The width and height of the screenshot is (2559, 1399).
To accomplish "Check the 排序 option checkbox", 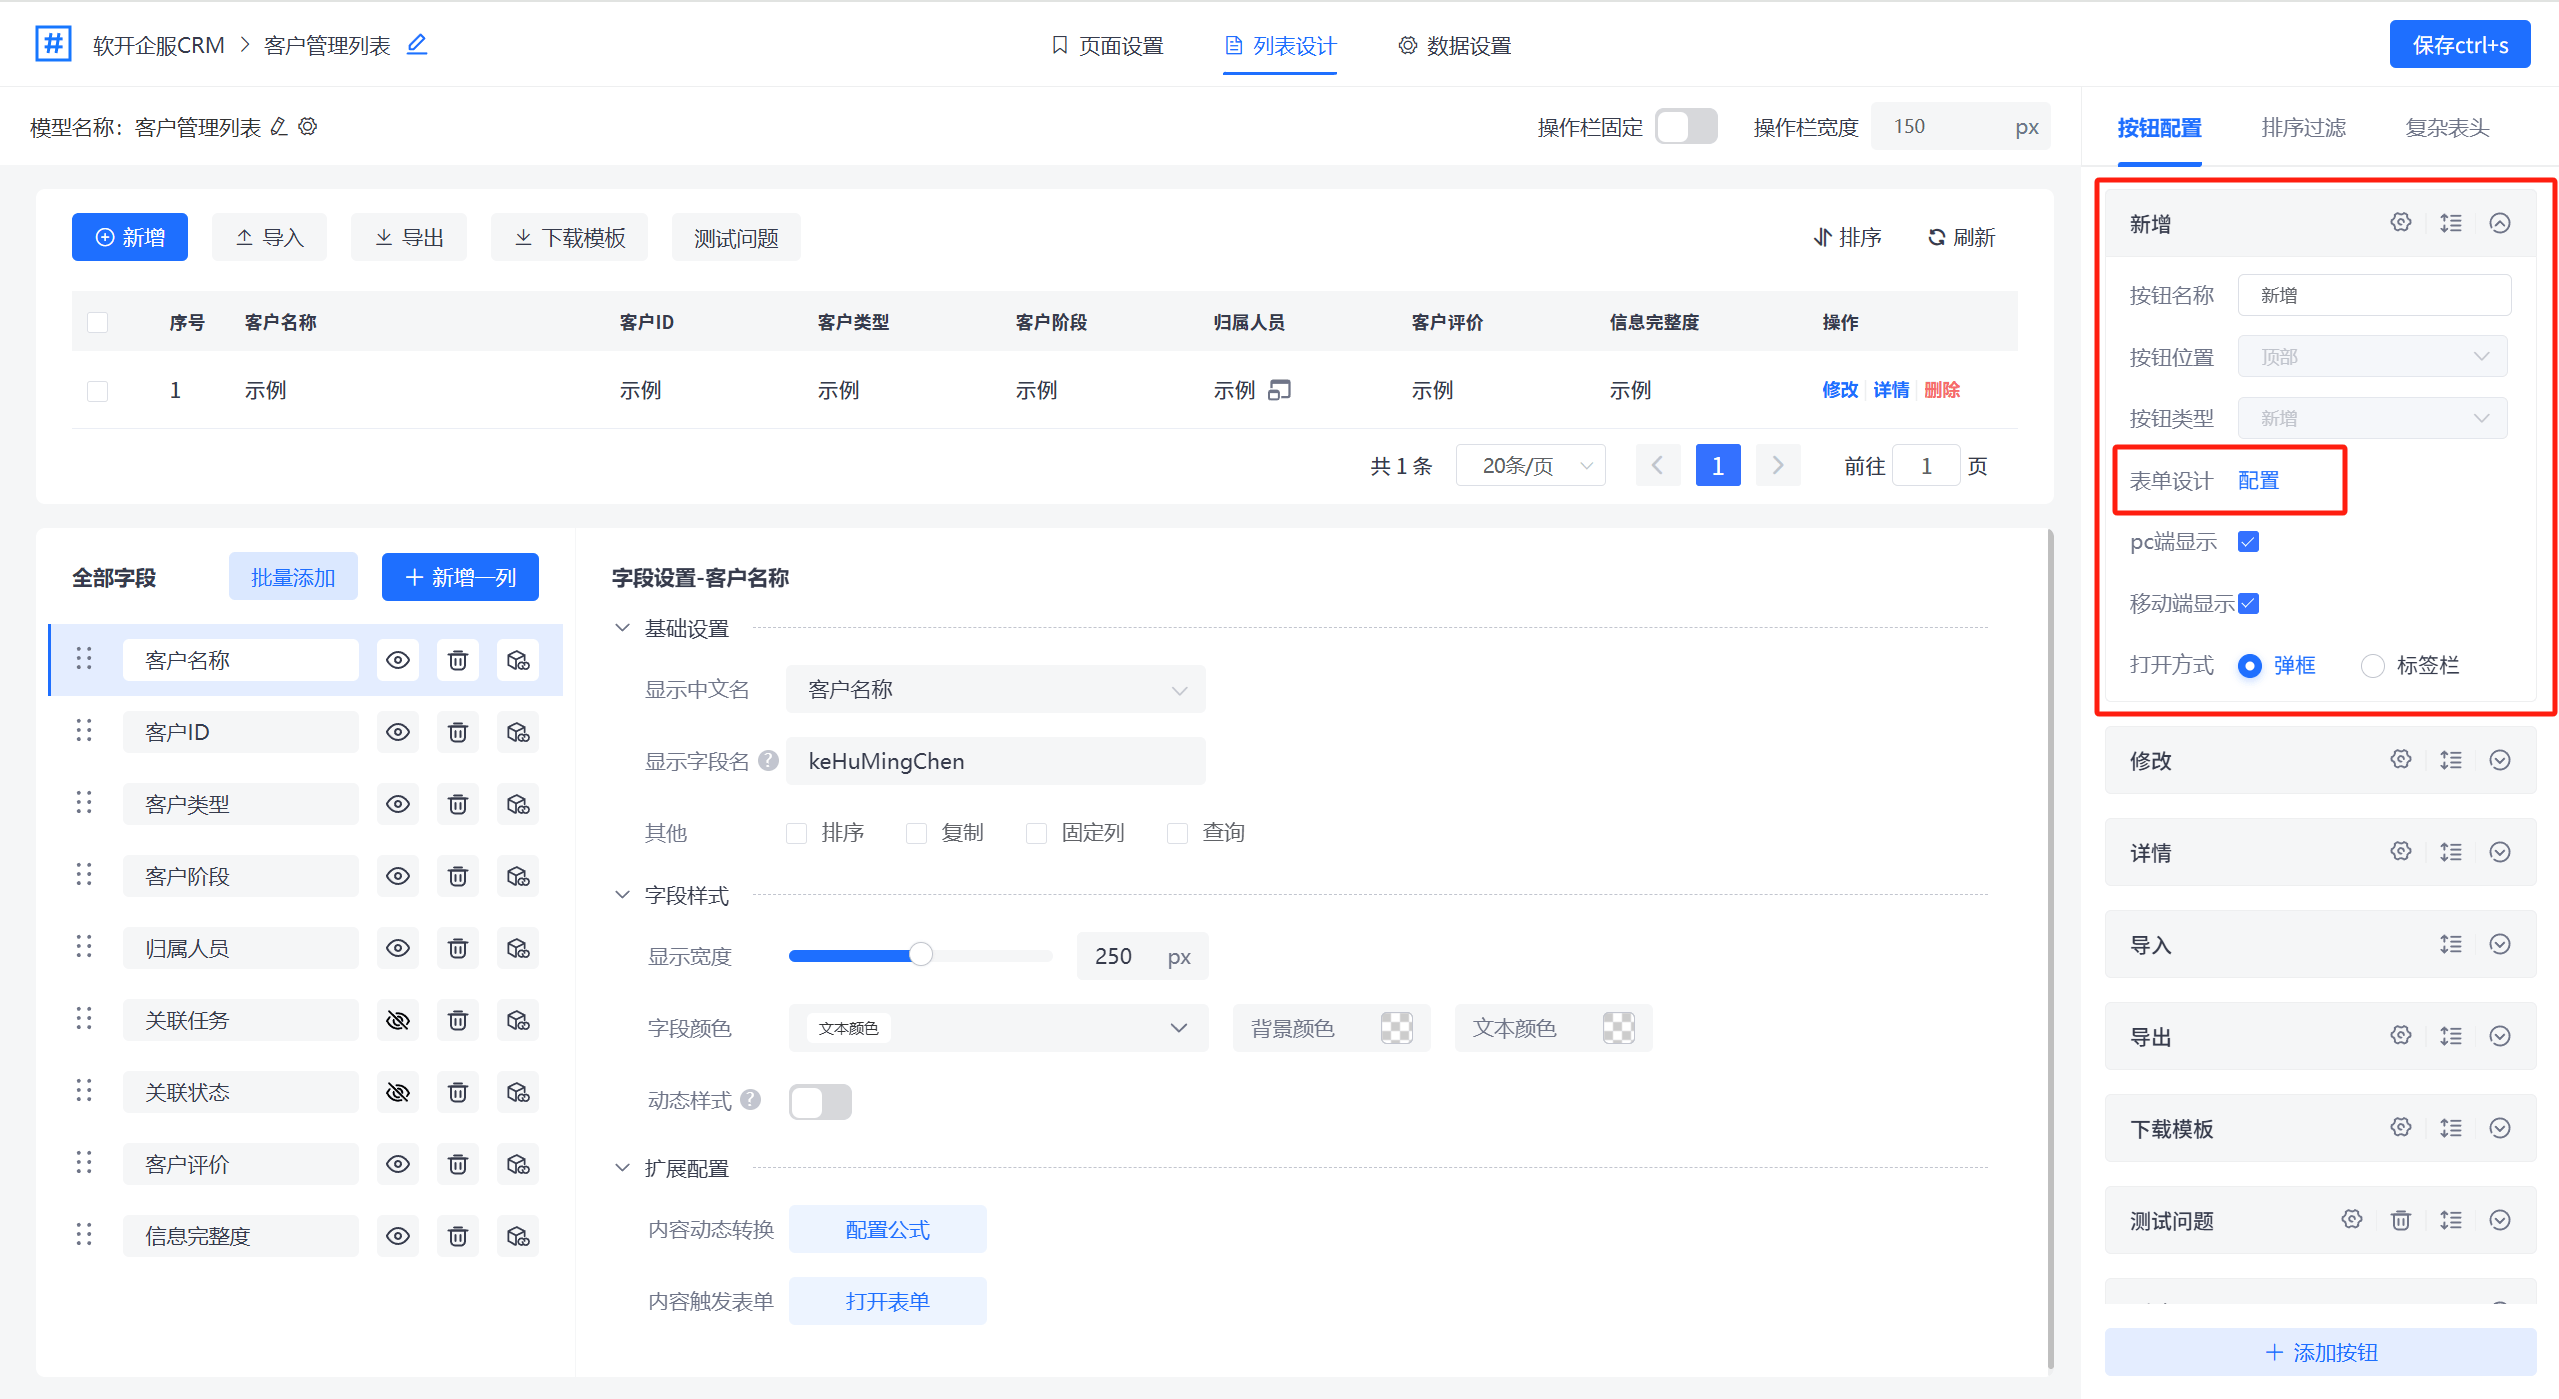I will (x=797, y=833).
